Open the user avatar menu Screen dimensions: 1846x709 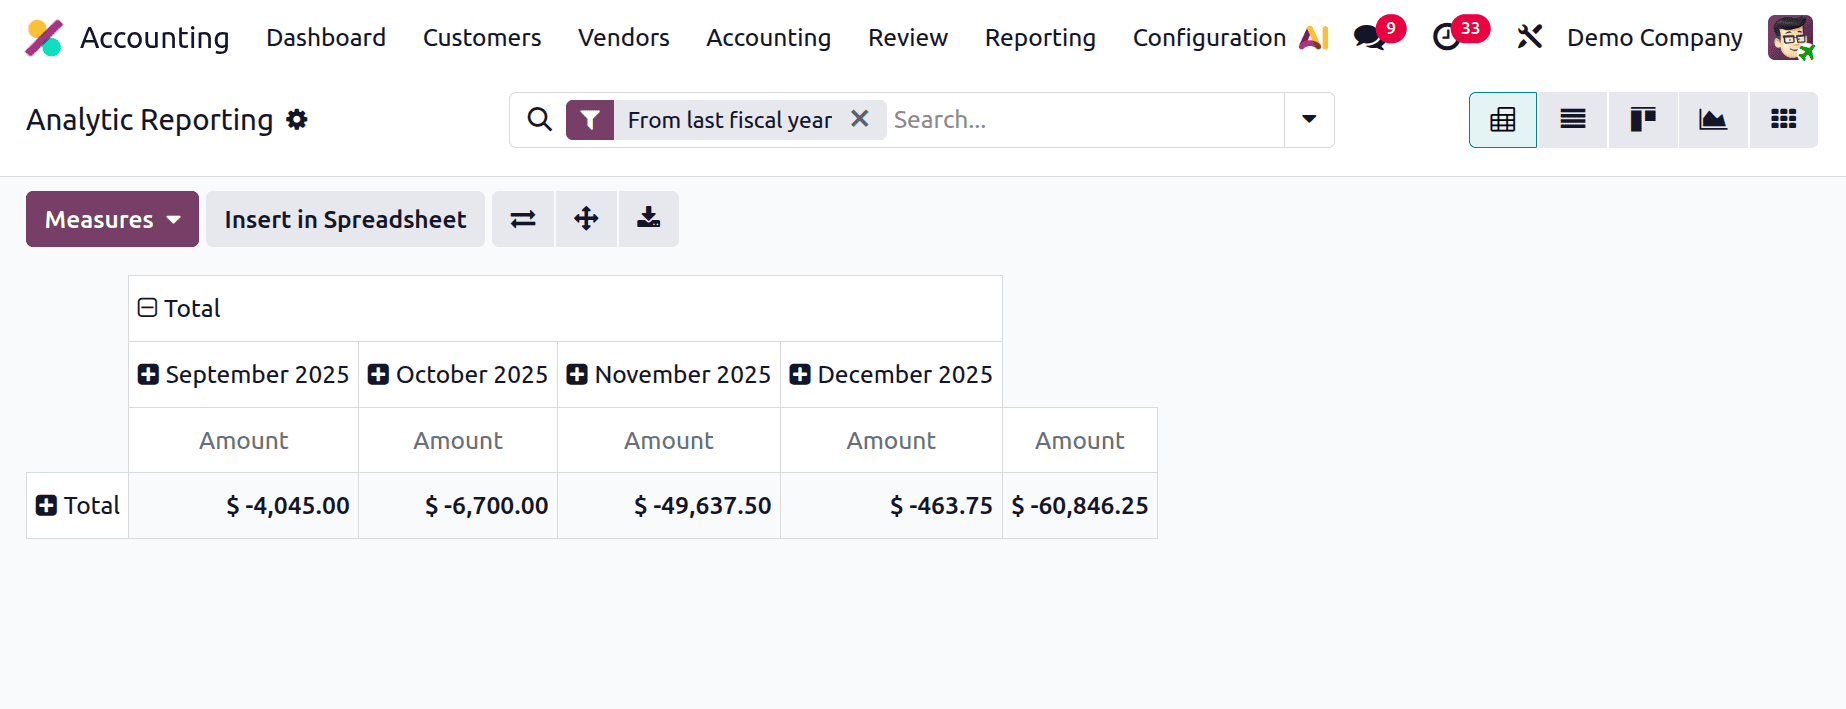tap(1790, 38)
